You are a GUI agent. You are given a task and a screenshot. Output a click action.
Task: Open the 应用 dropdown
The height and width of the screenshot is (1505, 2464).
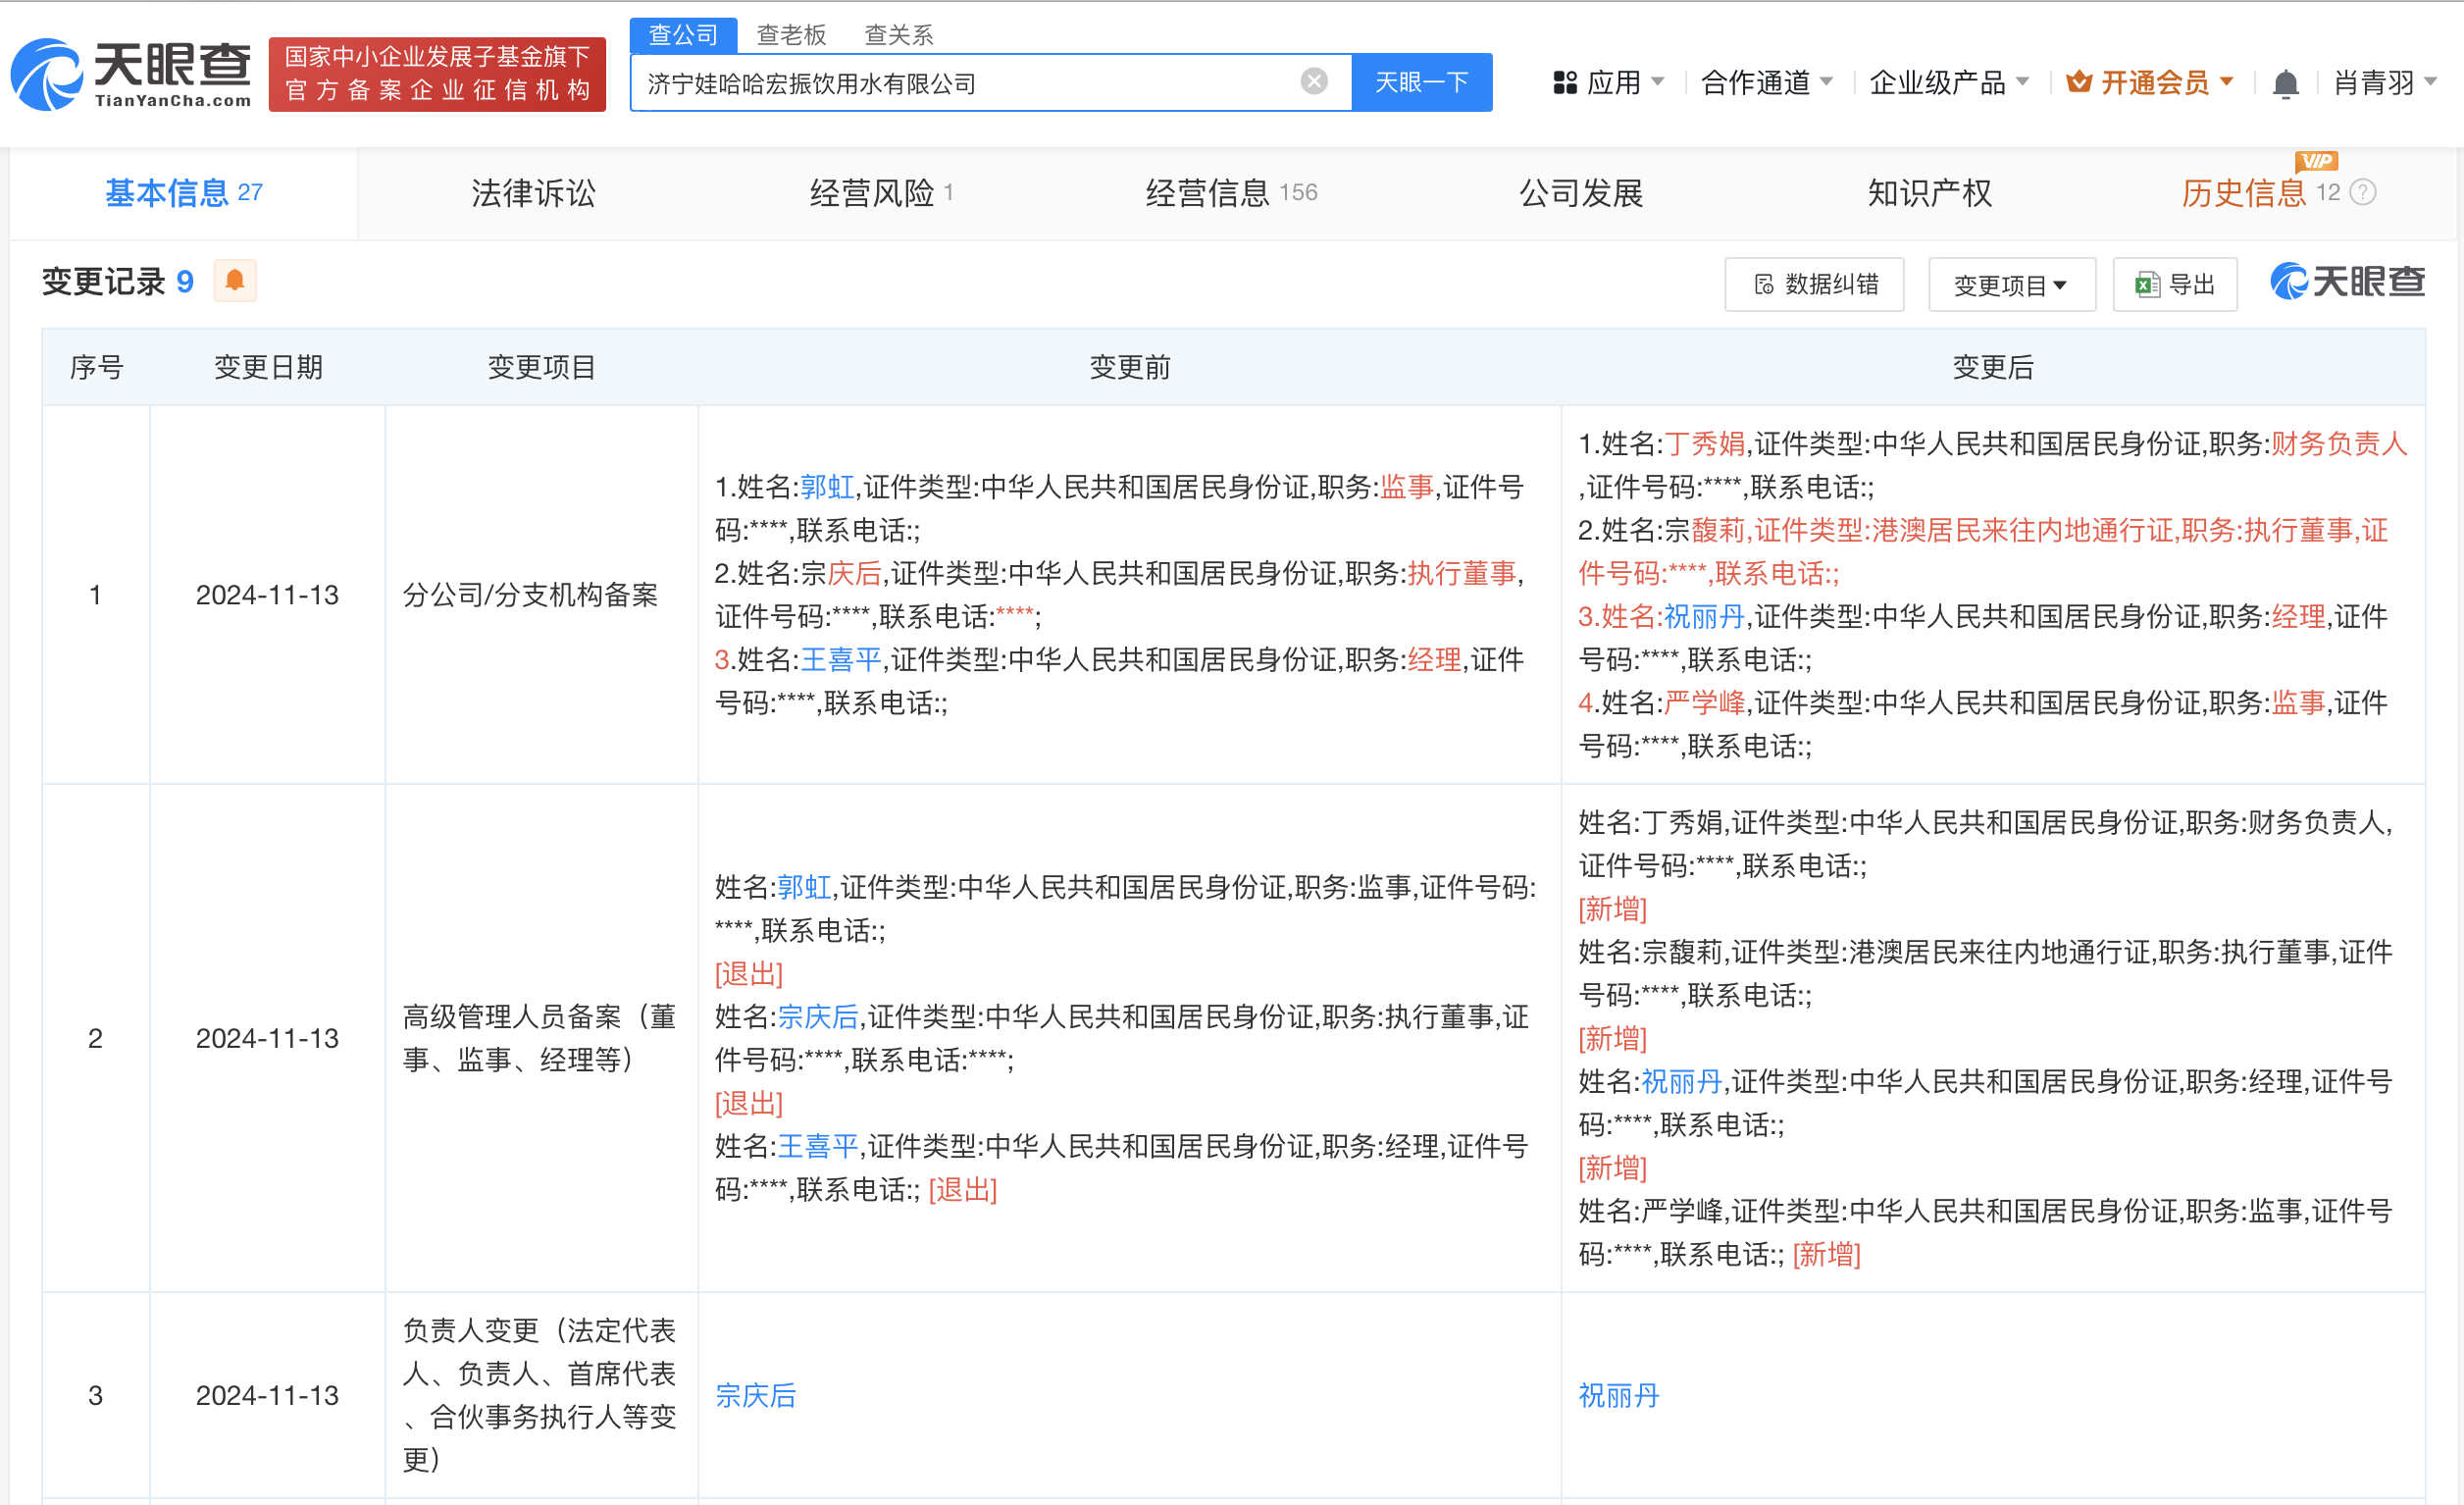coord(1608,82)
